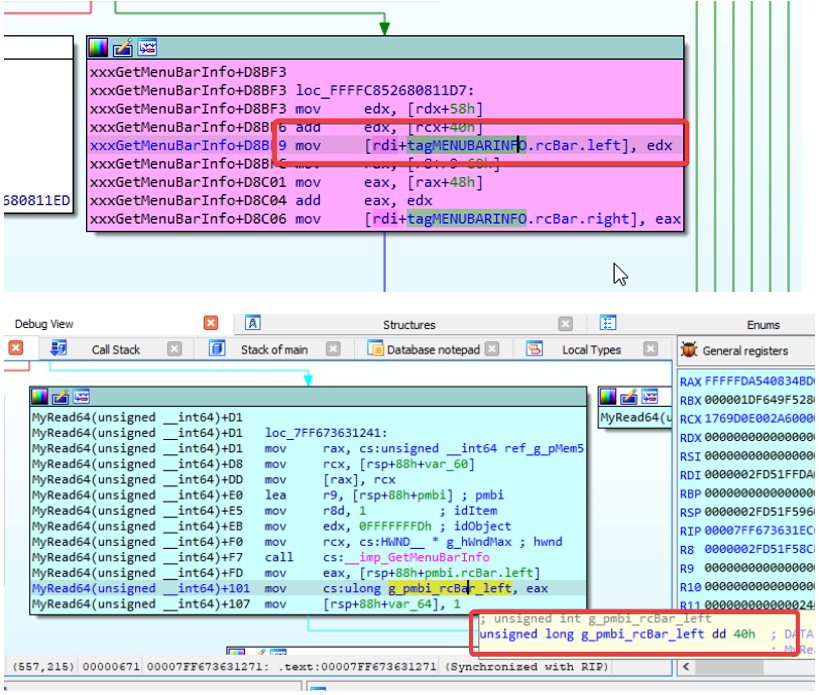Close the Stack of main tab
Image resolution: width=819 pixels, height=695 pixels.
333,349
